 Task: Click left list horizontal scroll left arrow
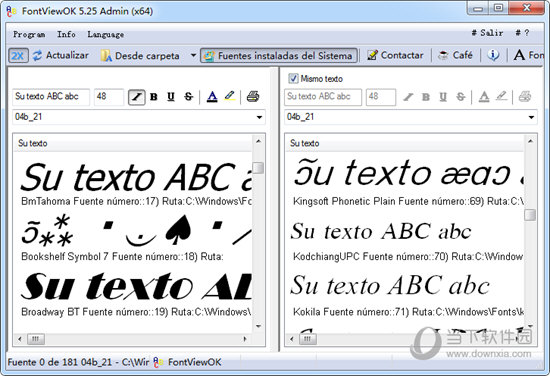20,339
